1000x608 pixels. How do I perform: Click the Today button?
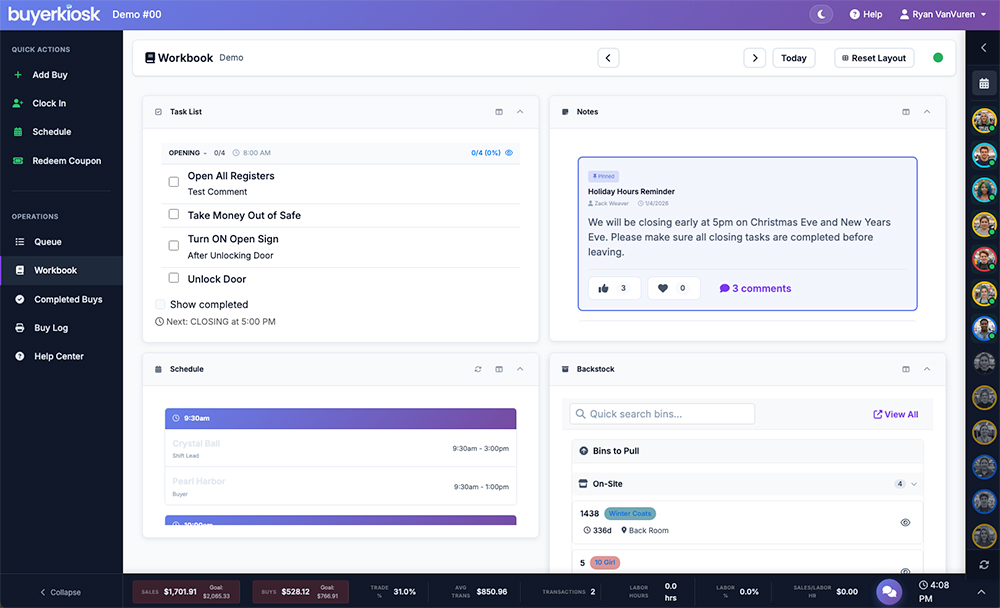(x=793, y=57)
